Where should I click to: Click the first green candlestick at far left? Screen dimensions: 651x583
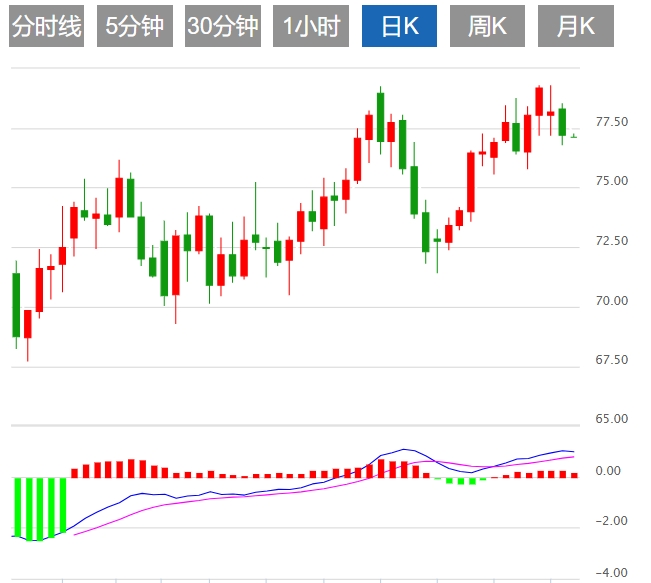(x=16, y=305)
